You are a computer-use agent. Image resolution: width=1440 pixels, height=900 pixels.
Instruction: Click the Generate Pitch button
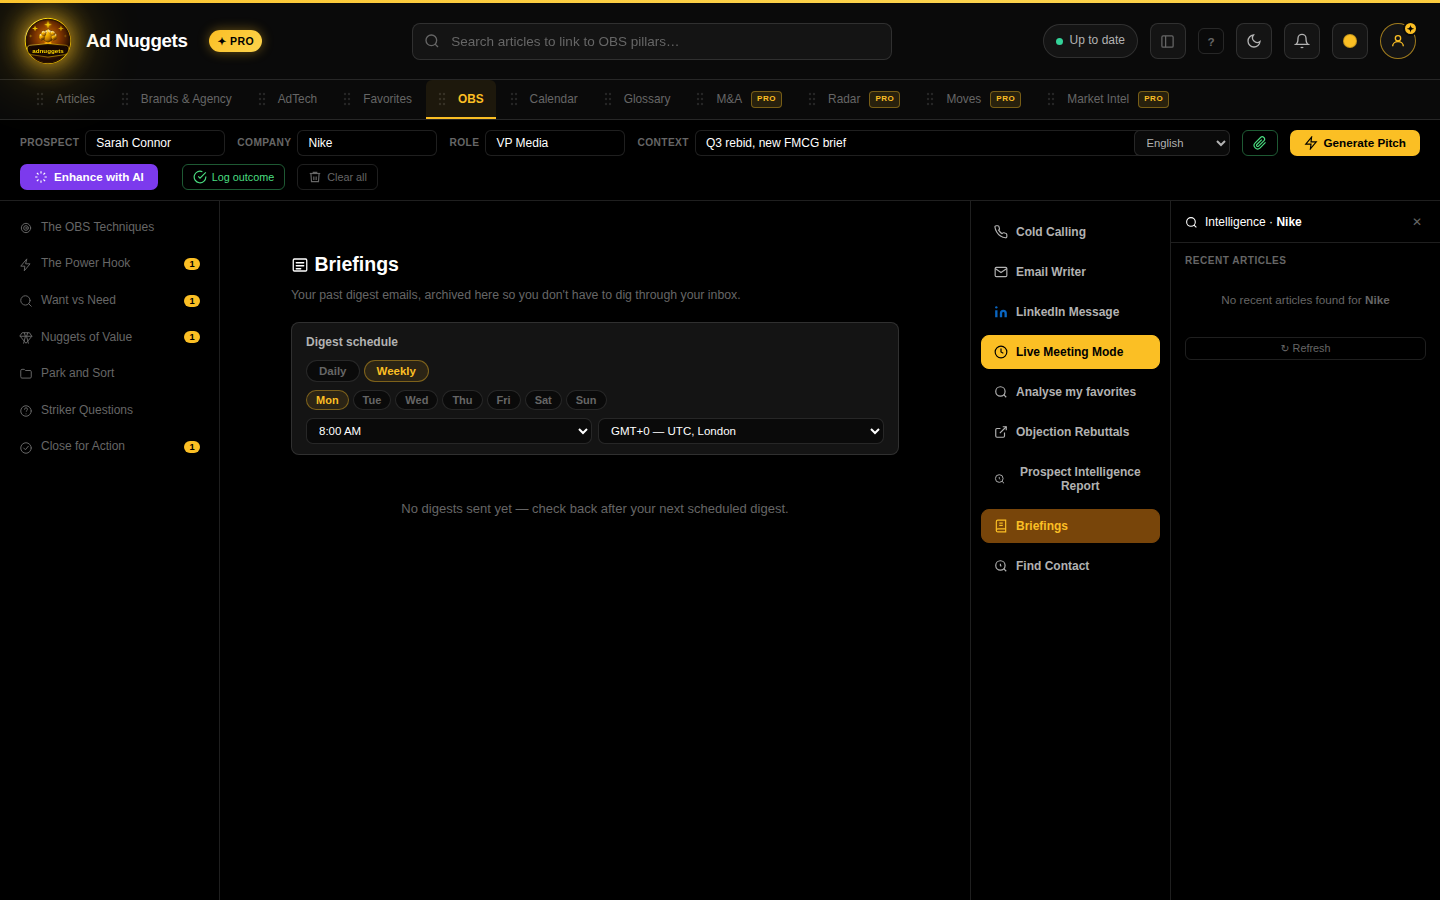tap(1355, 143)
